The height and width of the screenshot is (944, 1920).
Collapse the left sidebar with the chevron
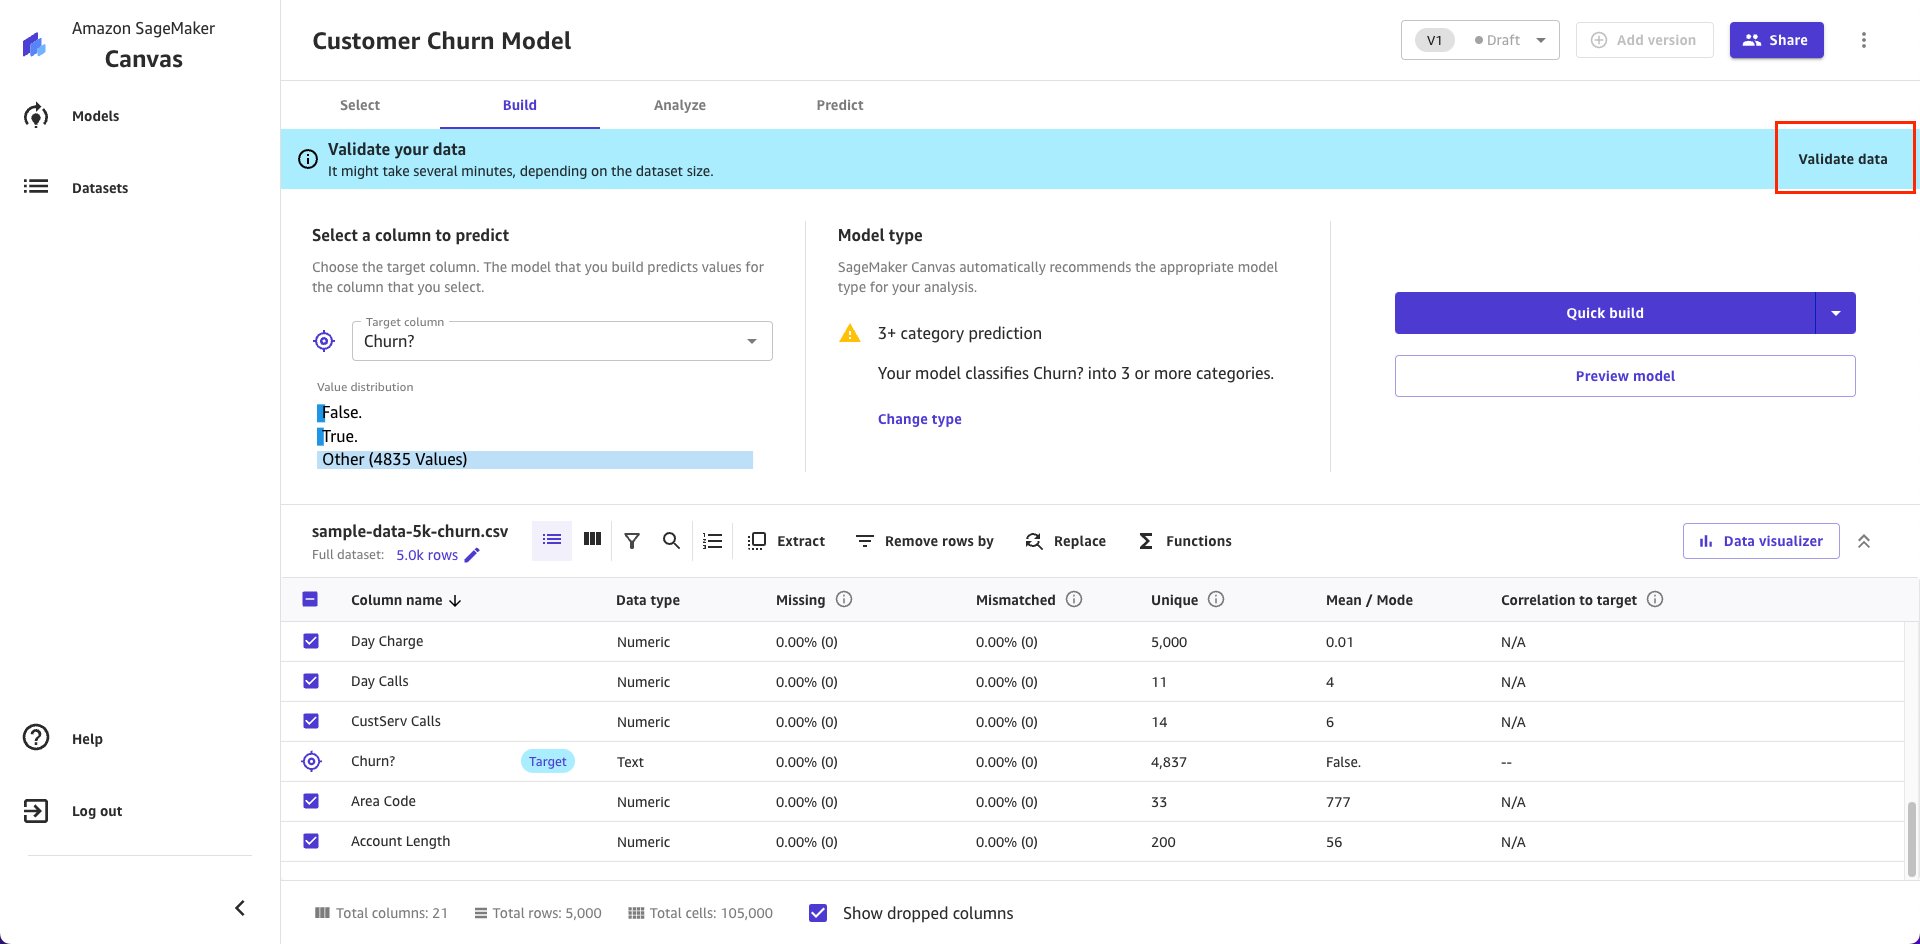coord(240,908)
